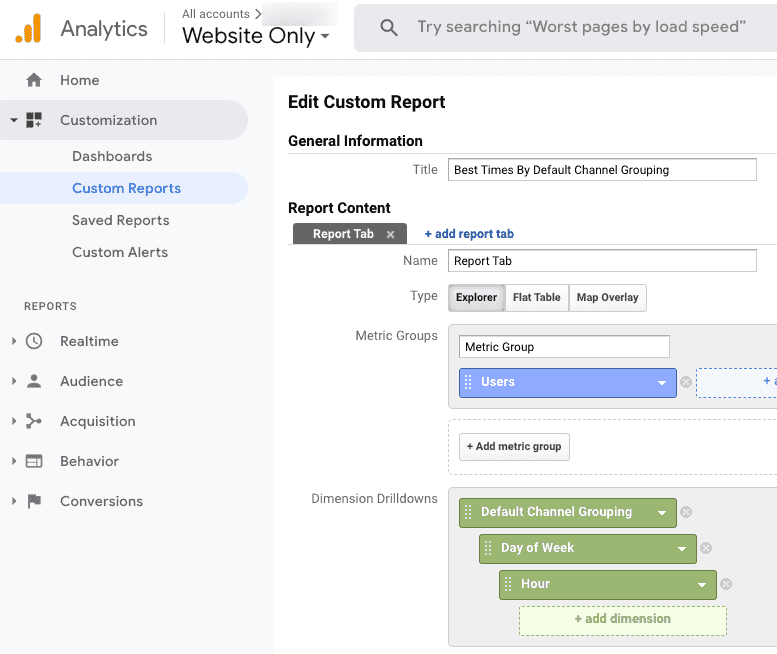Click the Google Analytics logo icon

click(x=28, y=28)
